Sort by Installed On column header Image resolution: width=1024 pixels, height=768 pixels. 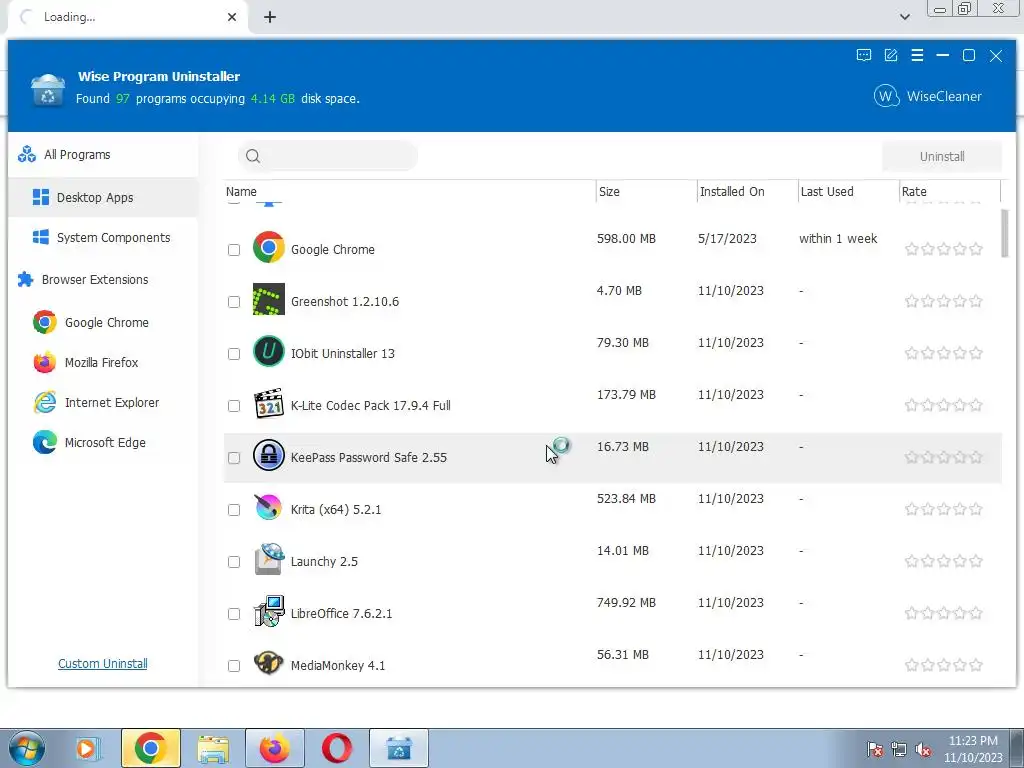click(748, 191)
